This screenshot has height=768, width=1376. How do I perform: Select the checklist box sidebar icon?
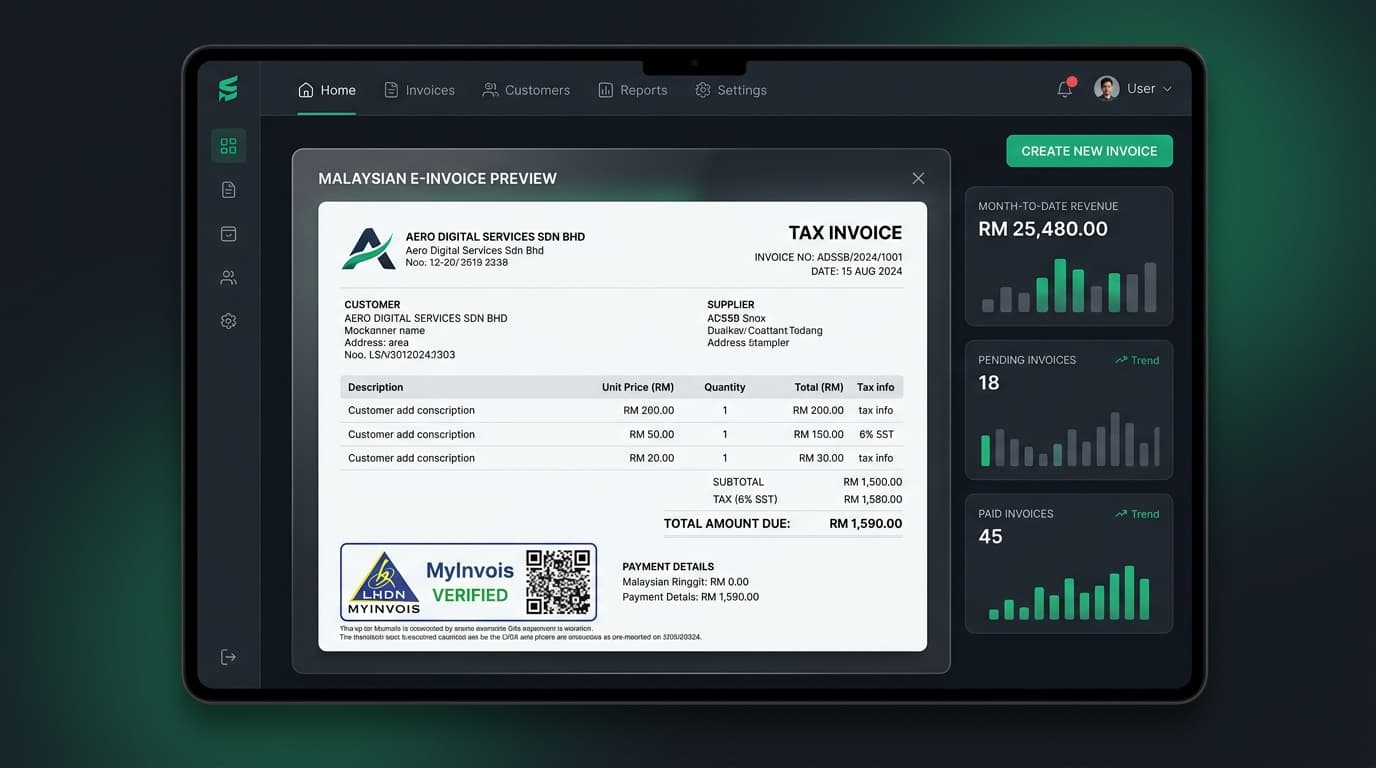point(228,234)
